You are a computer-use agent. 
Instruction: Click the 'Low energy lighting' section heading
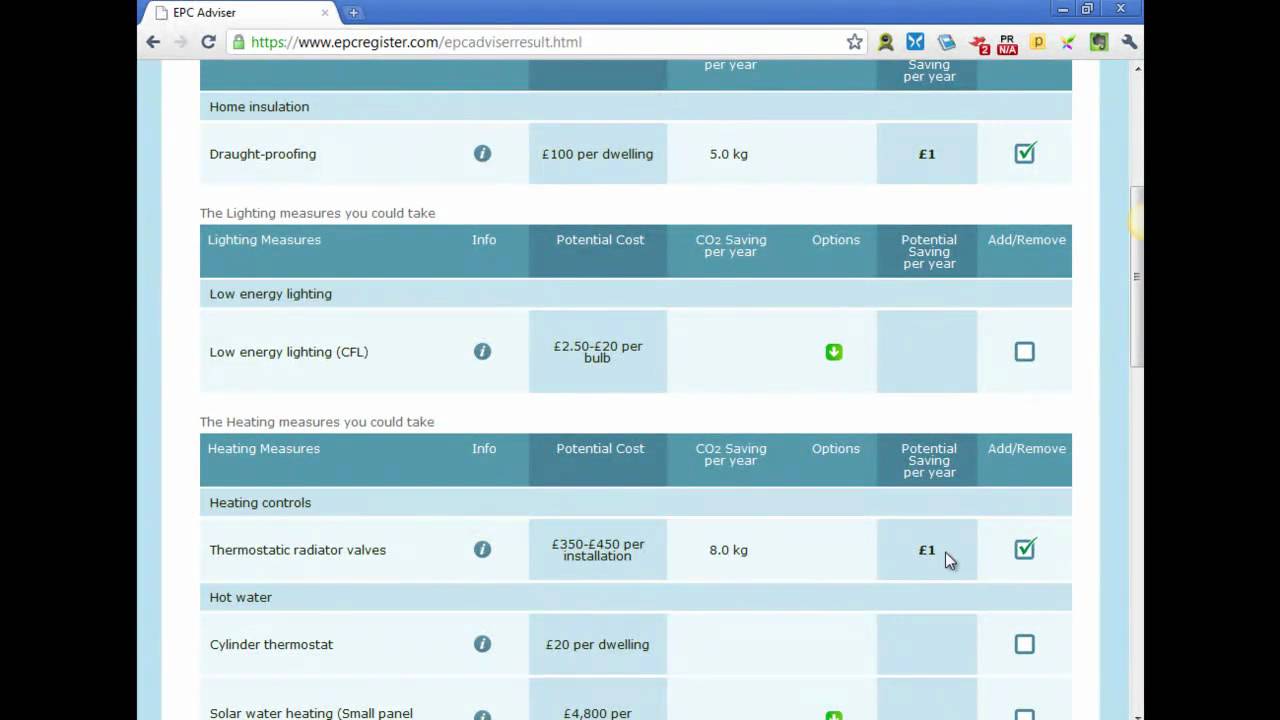point(271,294)
